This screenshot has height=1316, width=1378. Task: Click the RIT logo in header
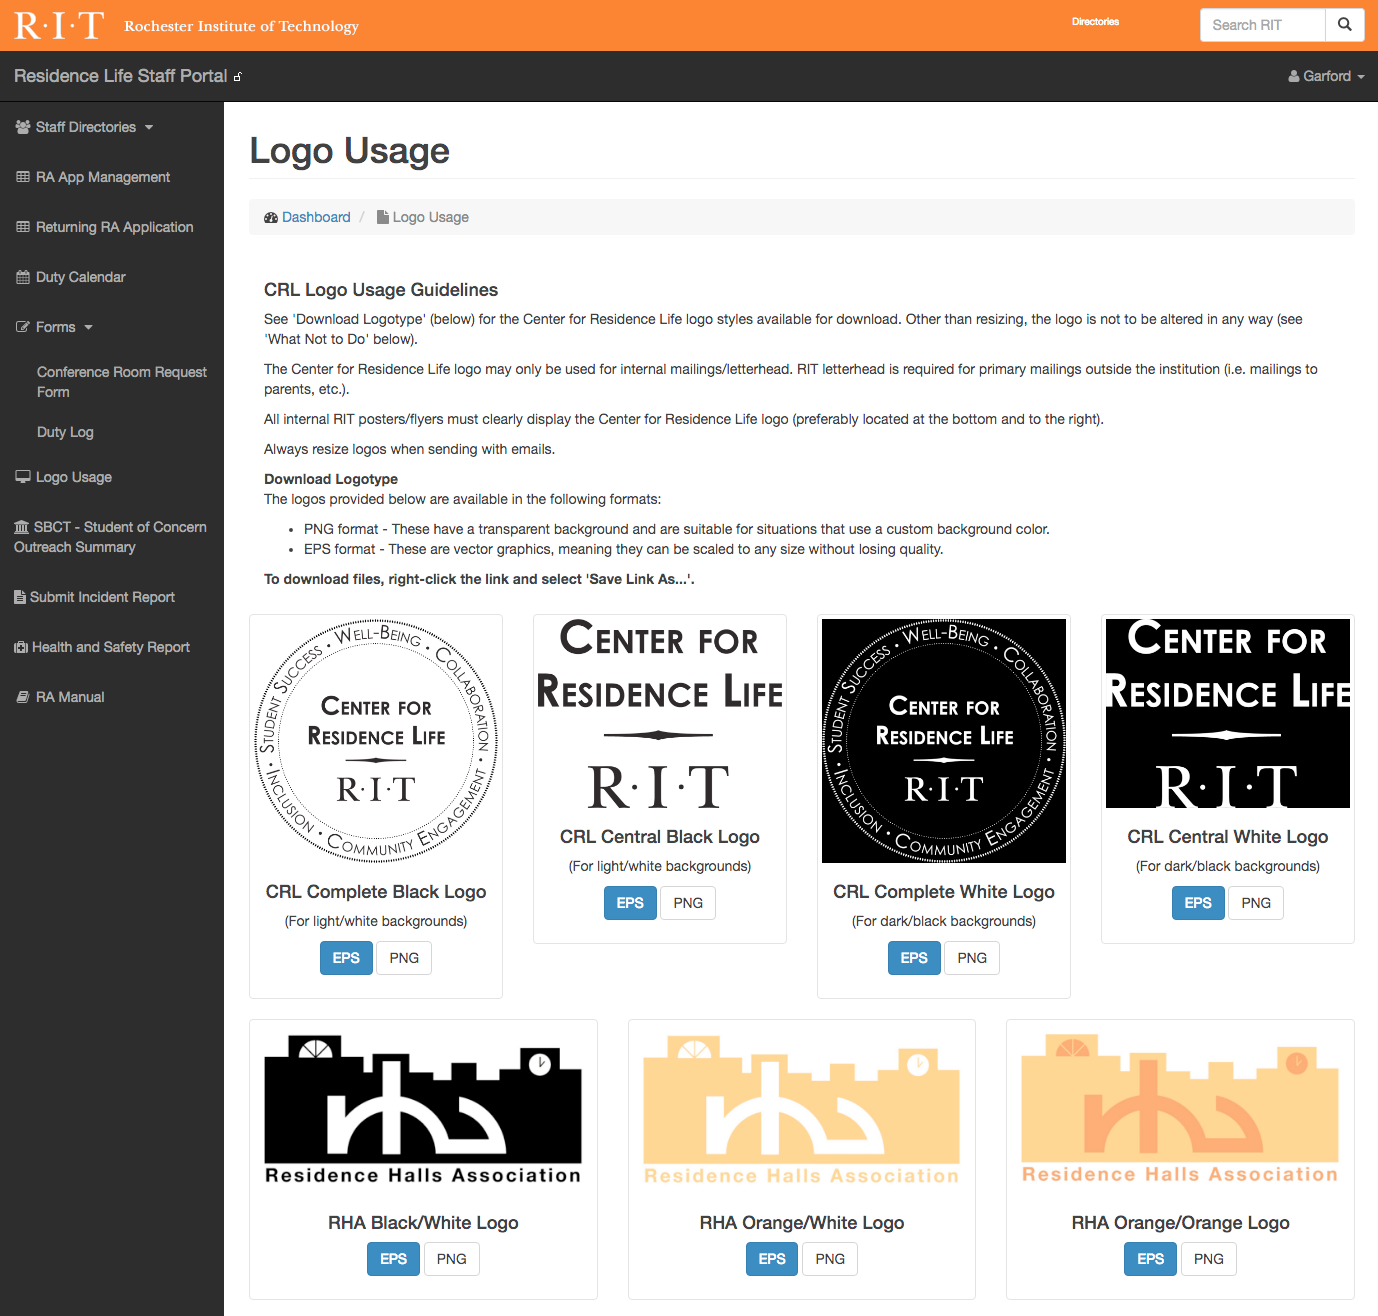[59, 25]
